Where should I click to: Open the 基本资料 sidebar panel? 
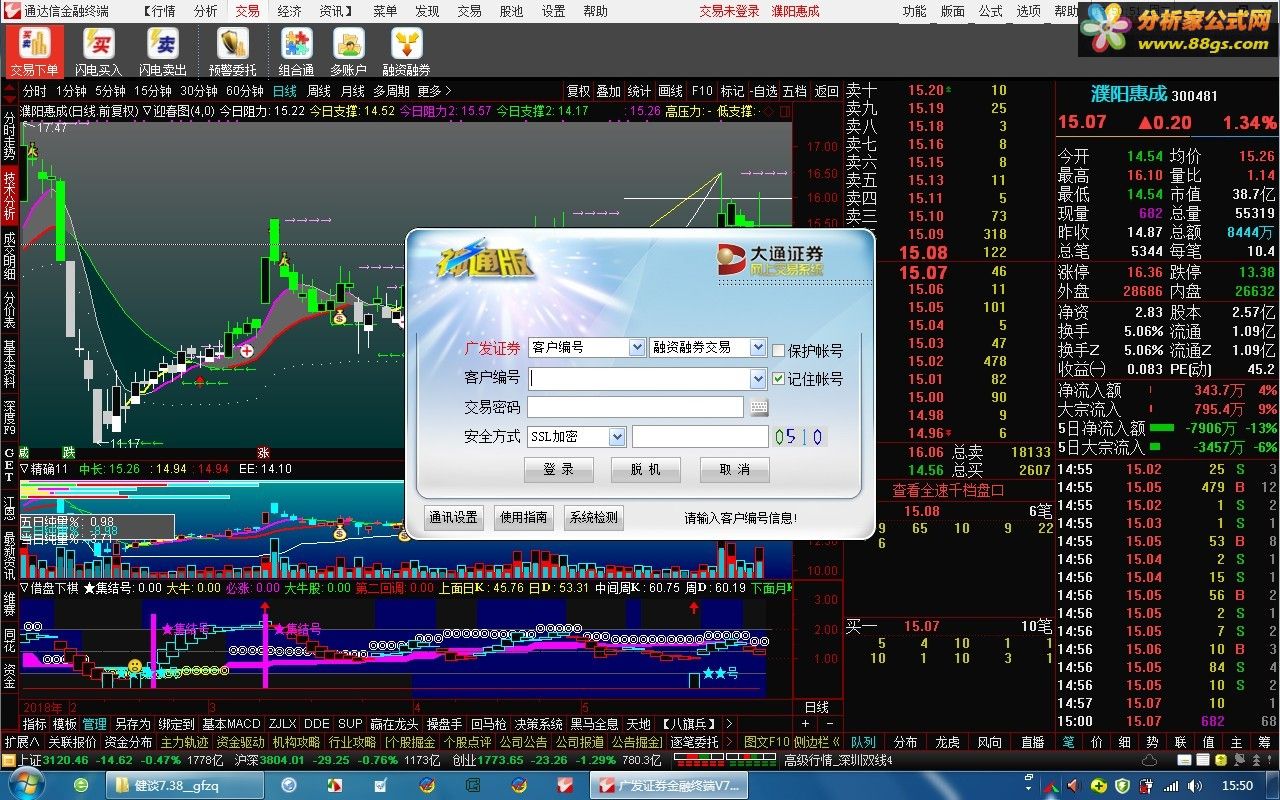(x=9, y=364)
